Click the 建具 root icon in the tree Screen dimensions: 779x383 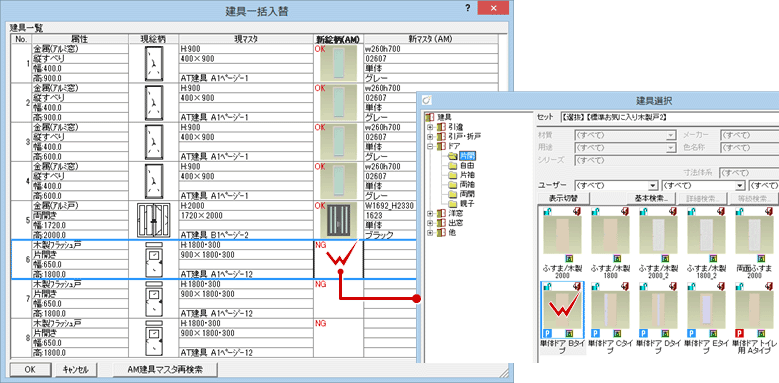point(430,117)
